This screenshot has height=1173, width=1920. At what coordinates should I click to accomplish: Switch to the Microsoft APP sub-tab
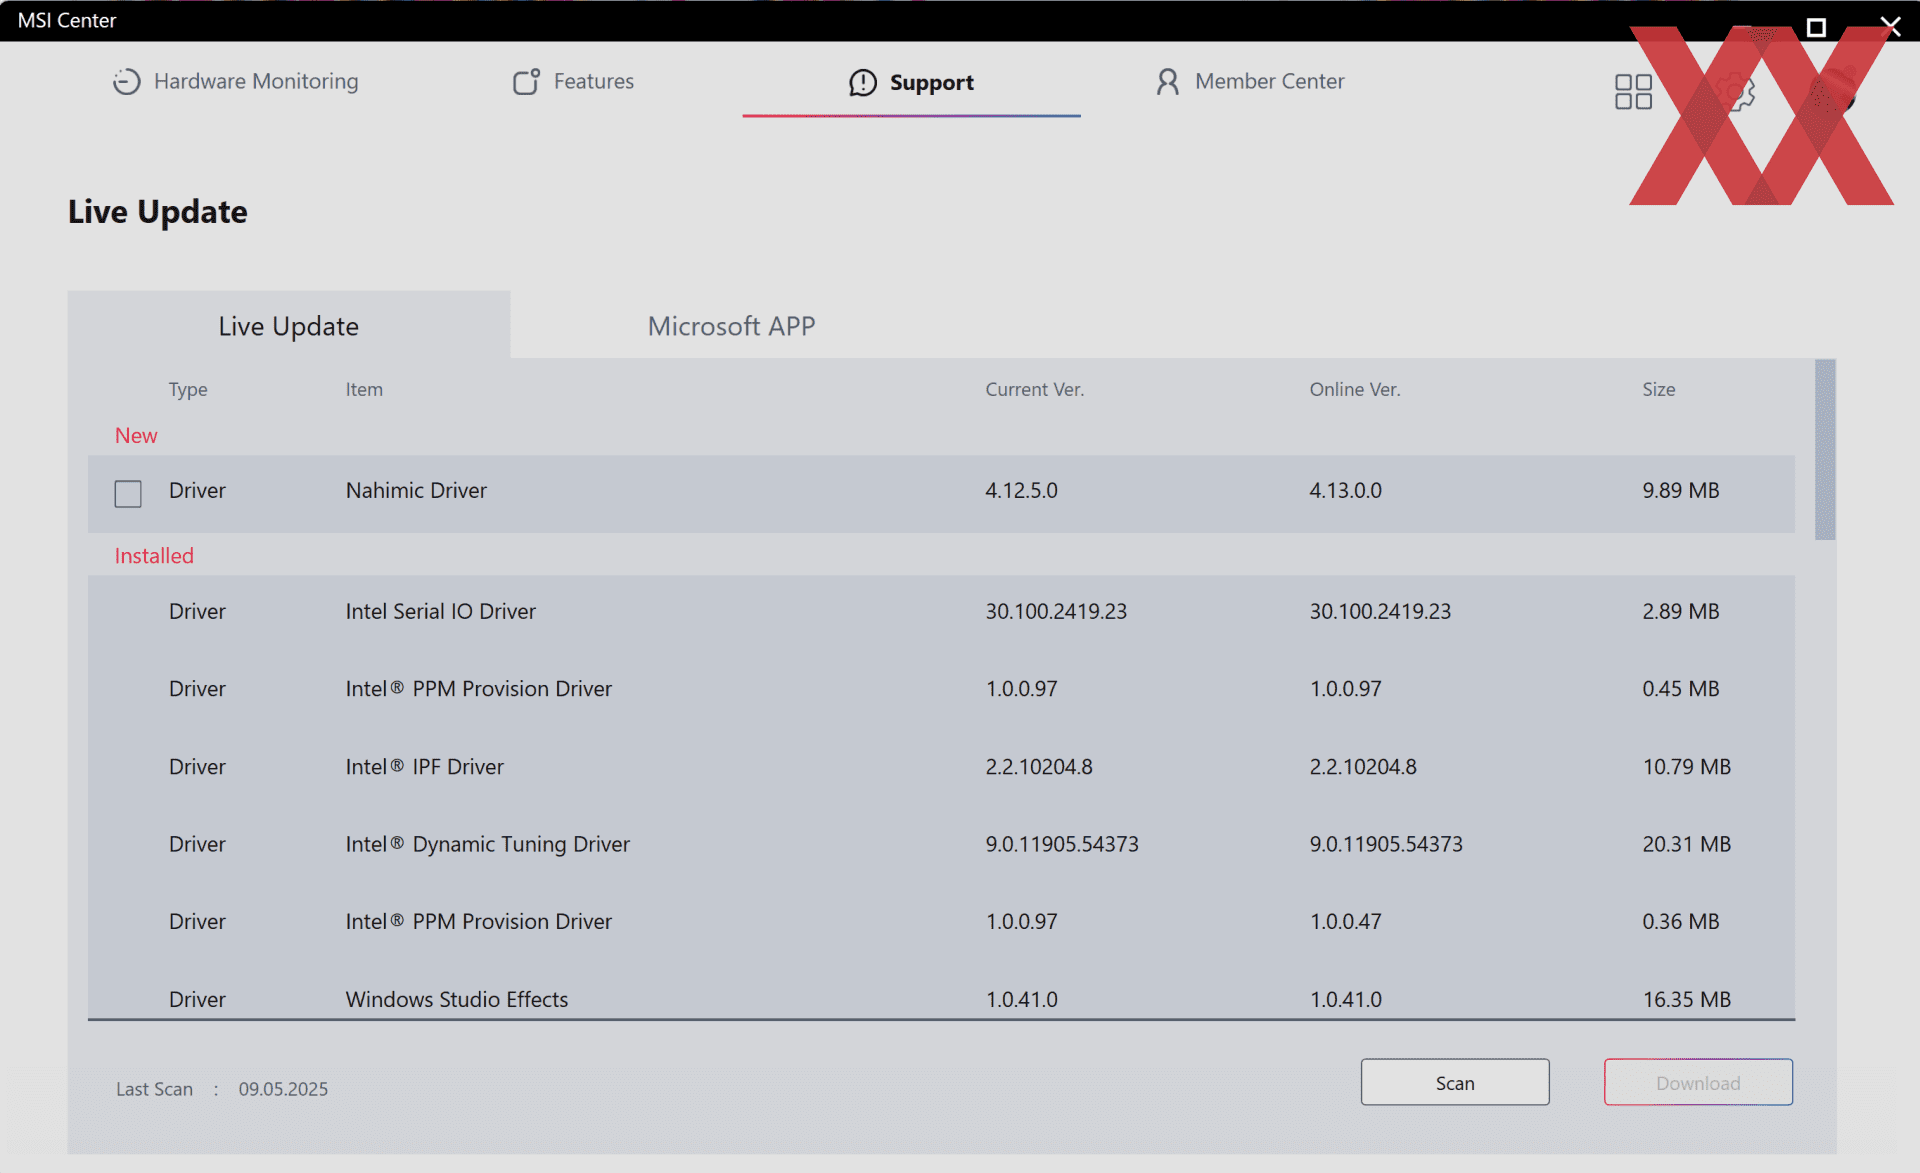[731, 326]
